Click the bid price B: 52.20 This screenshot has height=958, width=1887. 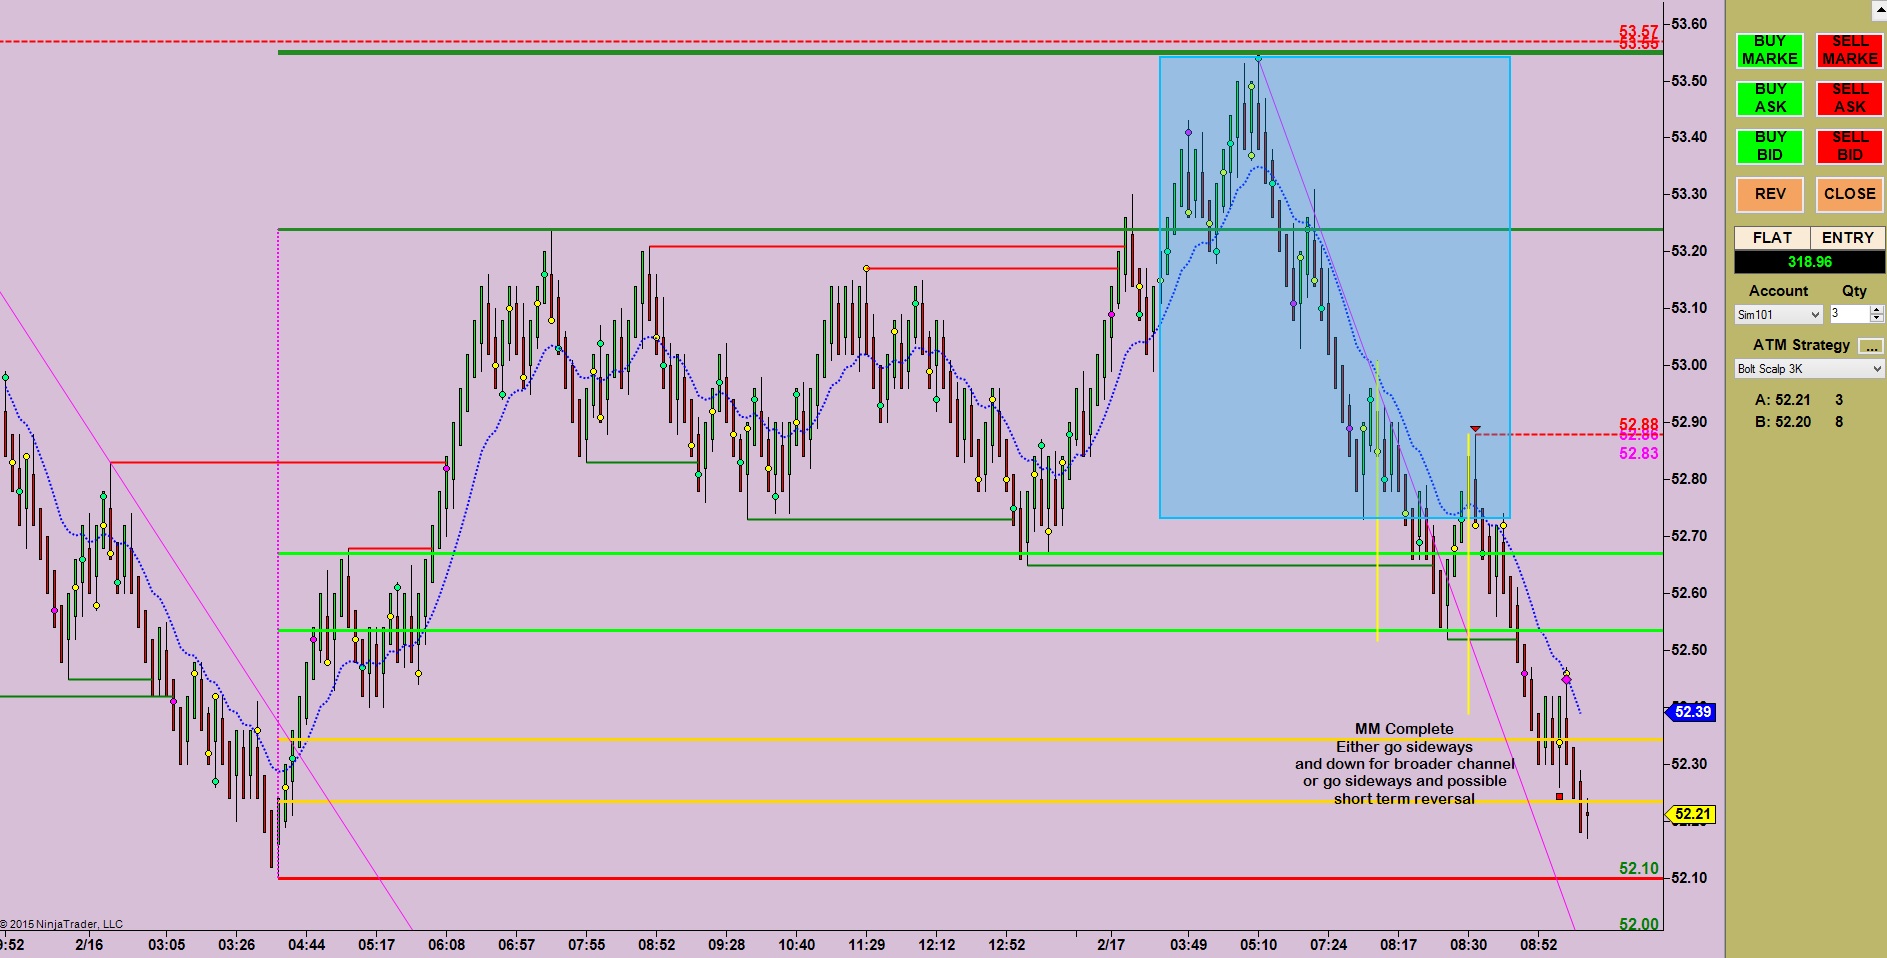coord(1782,422)
